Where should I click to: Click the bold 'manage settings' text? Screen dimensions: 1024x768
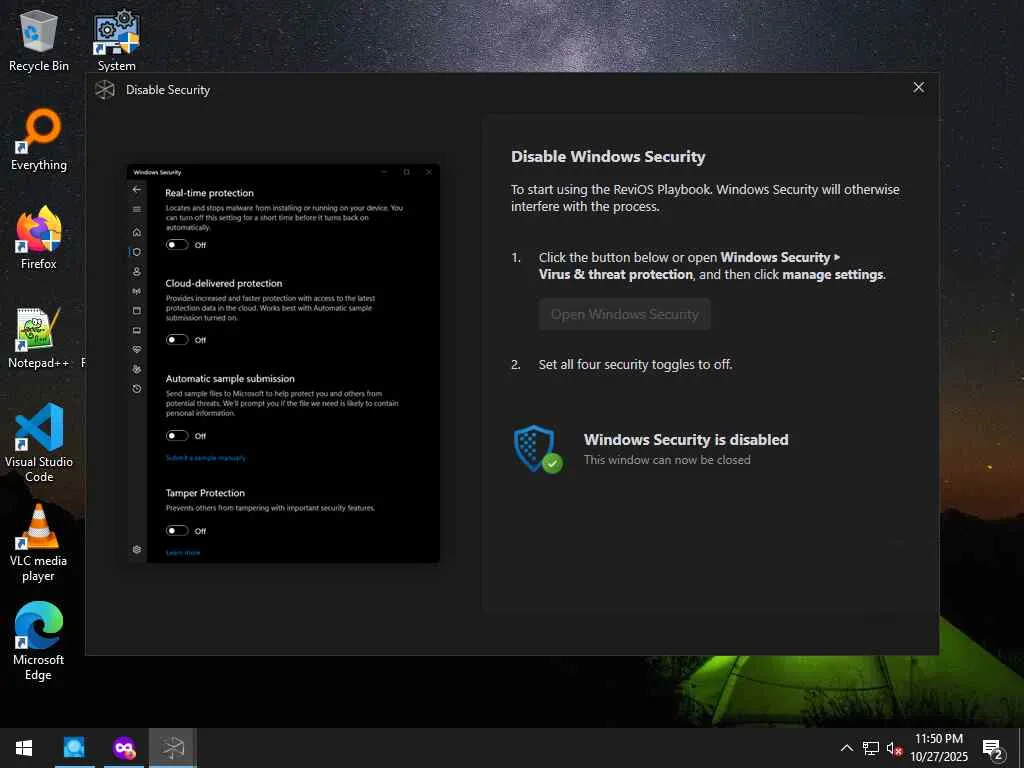pyautogui.click(x=833, y=274)
